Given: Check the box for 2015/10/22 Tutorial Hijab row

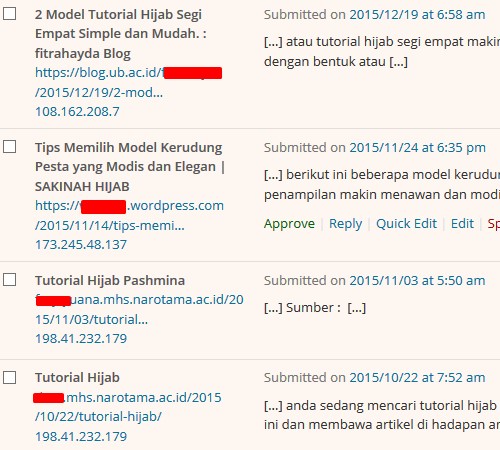Looking at the screenshot, I should point(10,378).
